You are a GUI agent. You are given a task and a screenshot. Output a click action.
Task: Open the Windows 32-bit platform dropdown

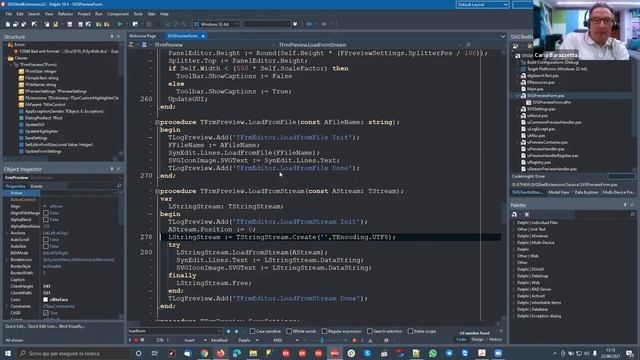click(216, 24)
